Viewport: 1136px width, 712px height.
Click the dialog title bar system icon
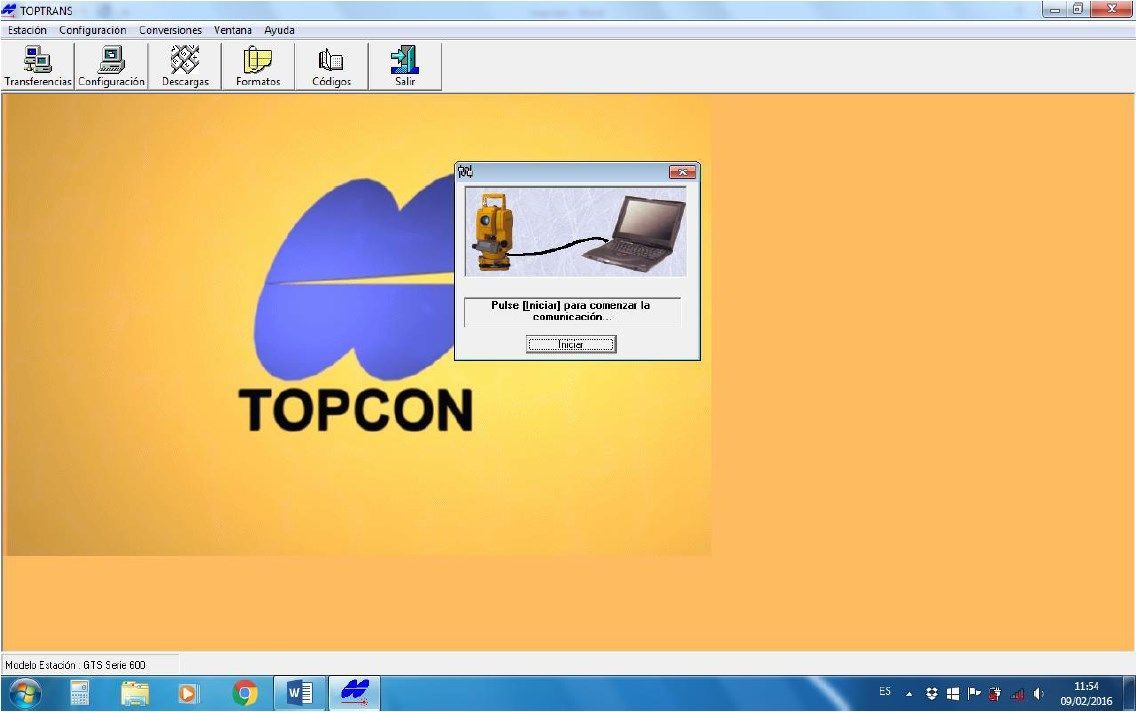[465, 172]
